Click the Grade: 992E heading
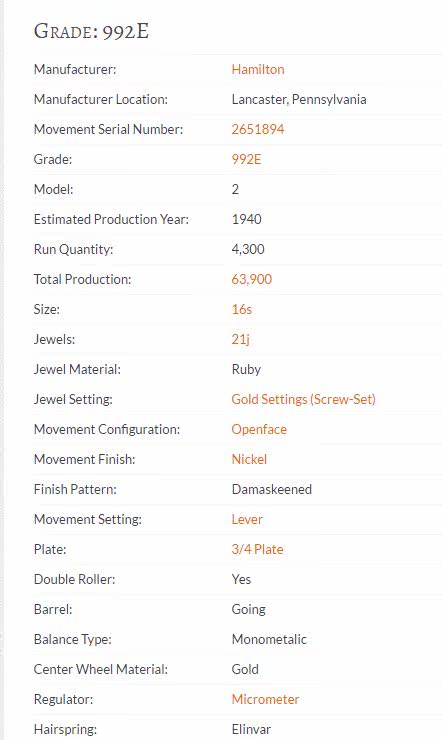442x740 pixels. coord(92,32)
